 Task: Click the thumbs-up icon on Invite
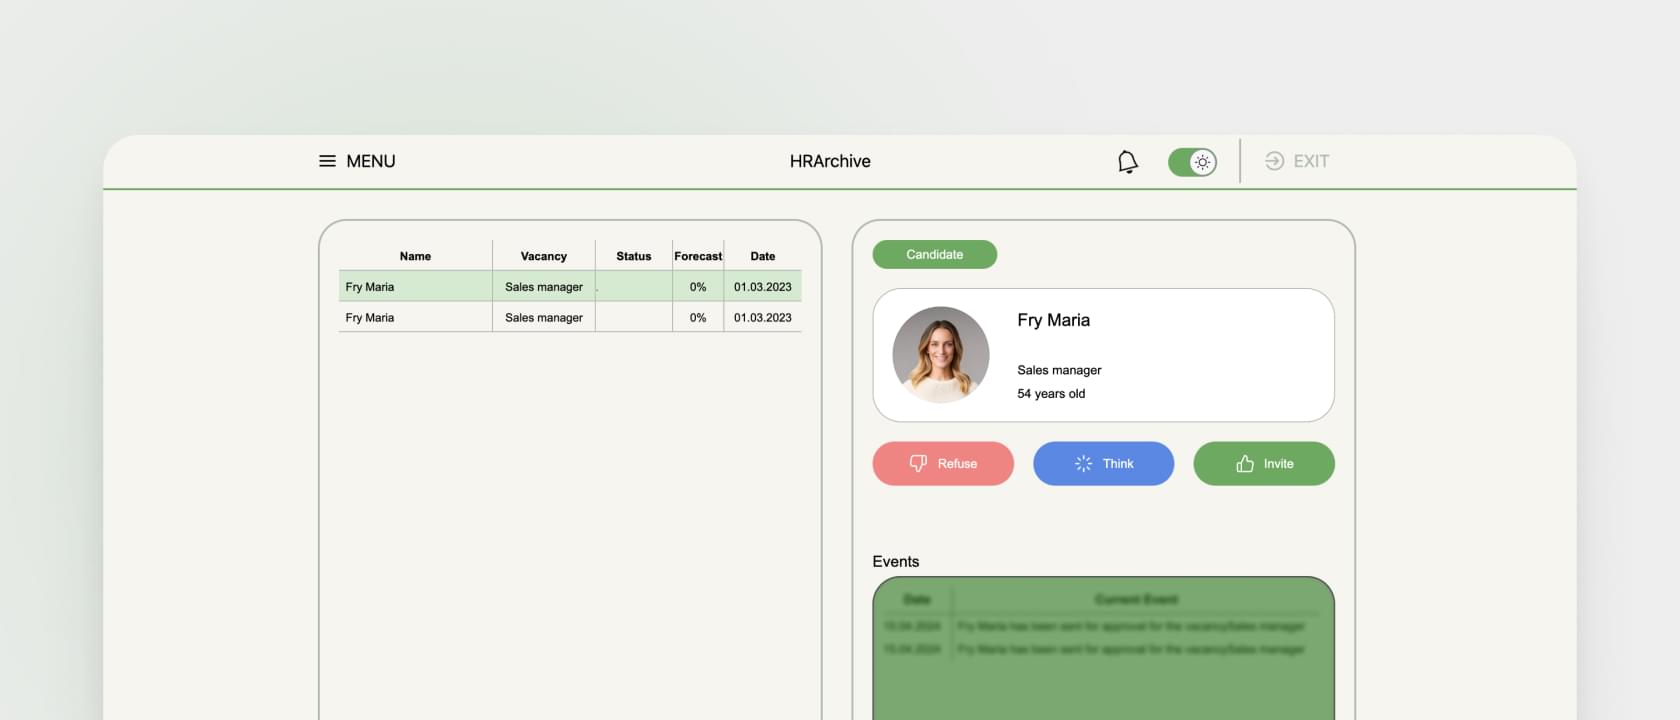1245,464
